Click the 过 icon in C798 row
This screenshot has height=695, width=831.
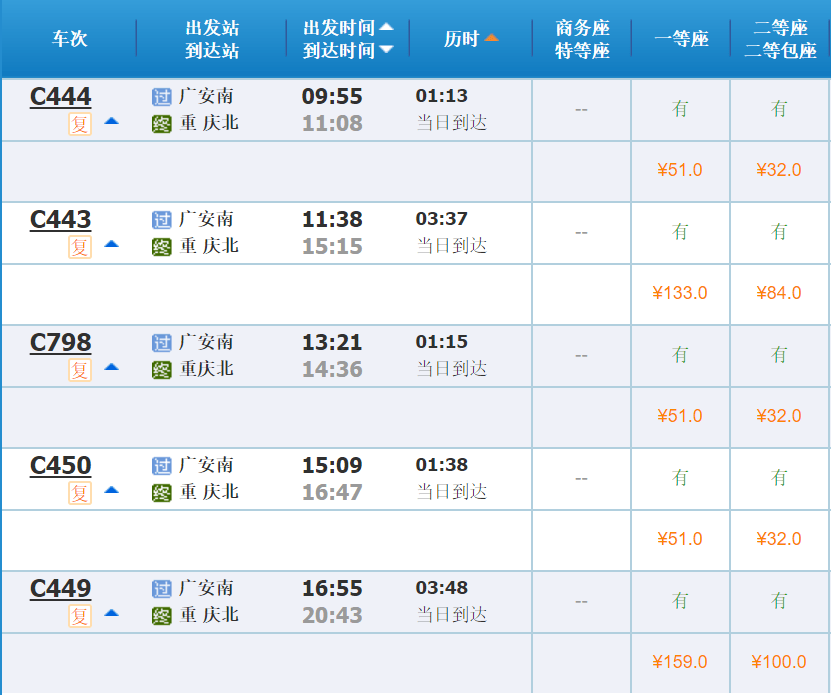[x=162, y=343]
